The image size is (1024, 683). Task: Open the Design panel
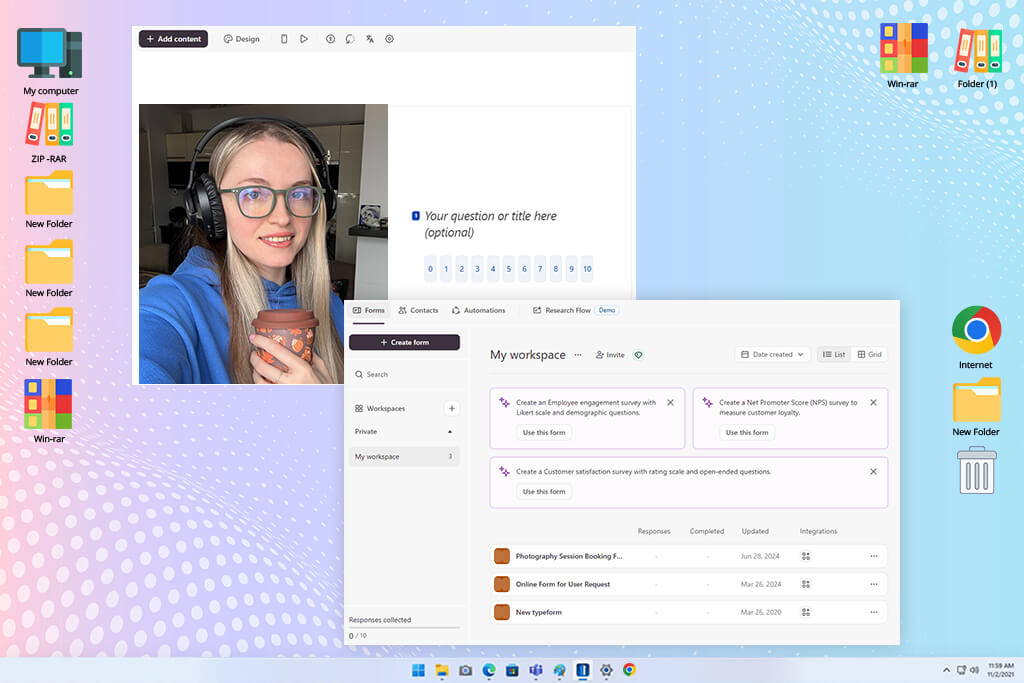point(242,39)
